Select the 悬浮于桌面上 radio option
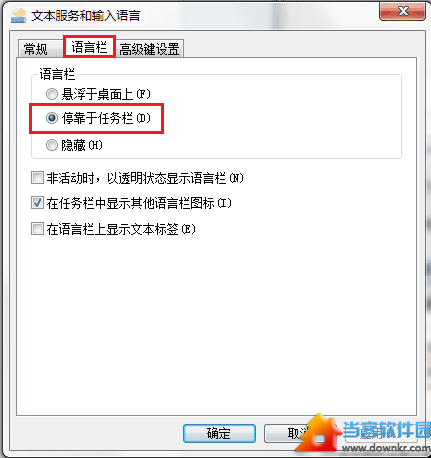 click(x=52, y=94)
